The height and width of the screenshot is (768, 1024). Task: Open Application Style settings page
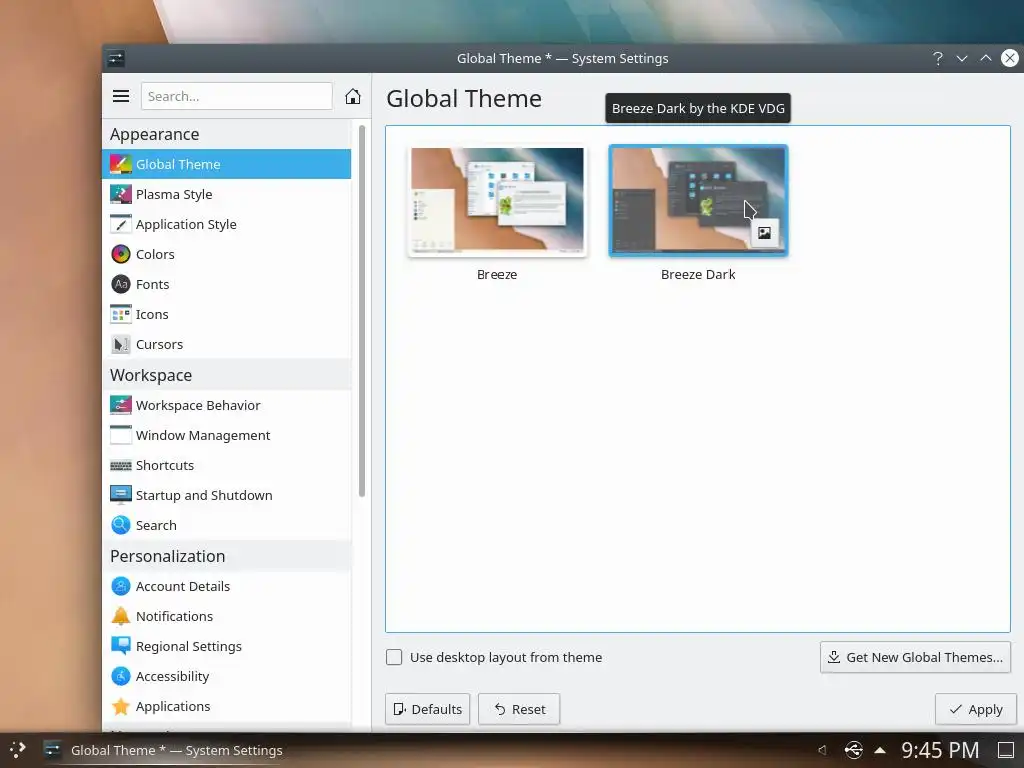pos(227,224)
